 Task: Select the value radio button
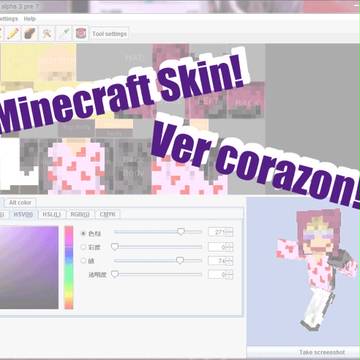click(83, 261)
